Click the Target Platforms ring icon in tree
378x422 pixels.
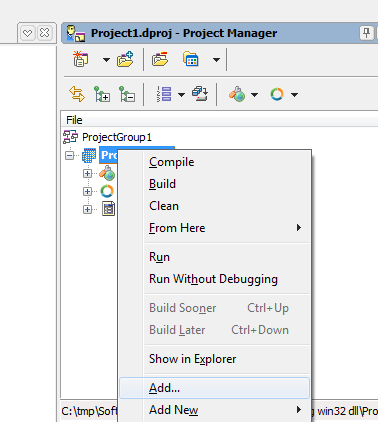click(x=107, y=191)
